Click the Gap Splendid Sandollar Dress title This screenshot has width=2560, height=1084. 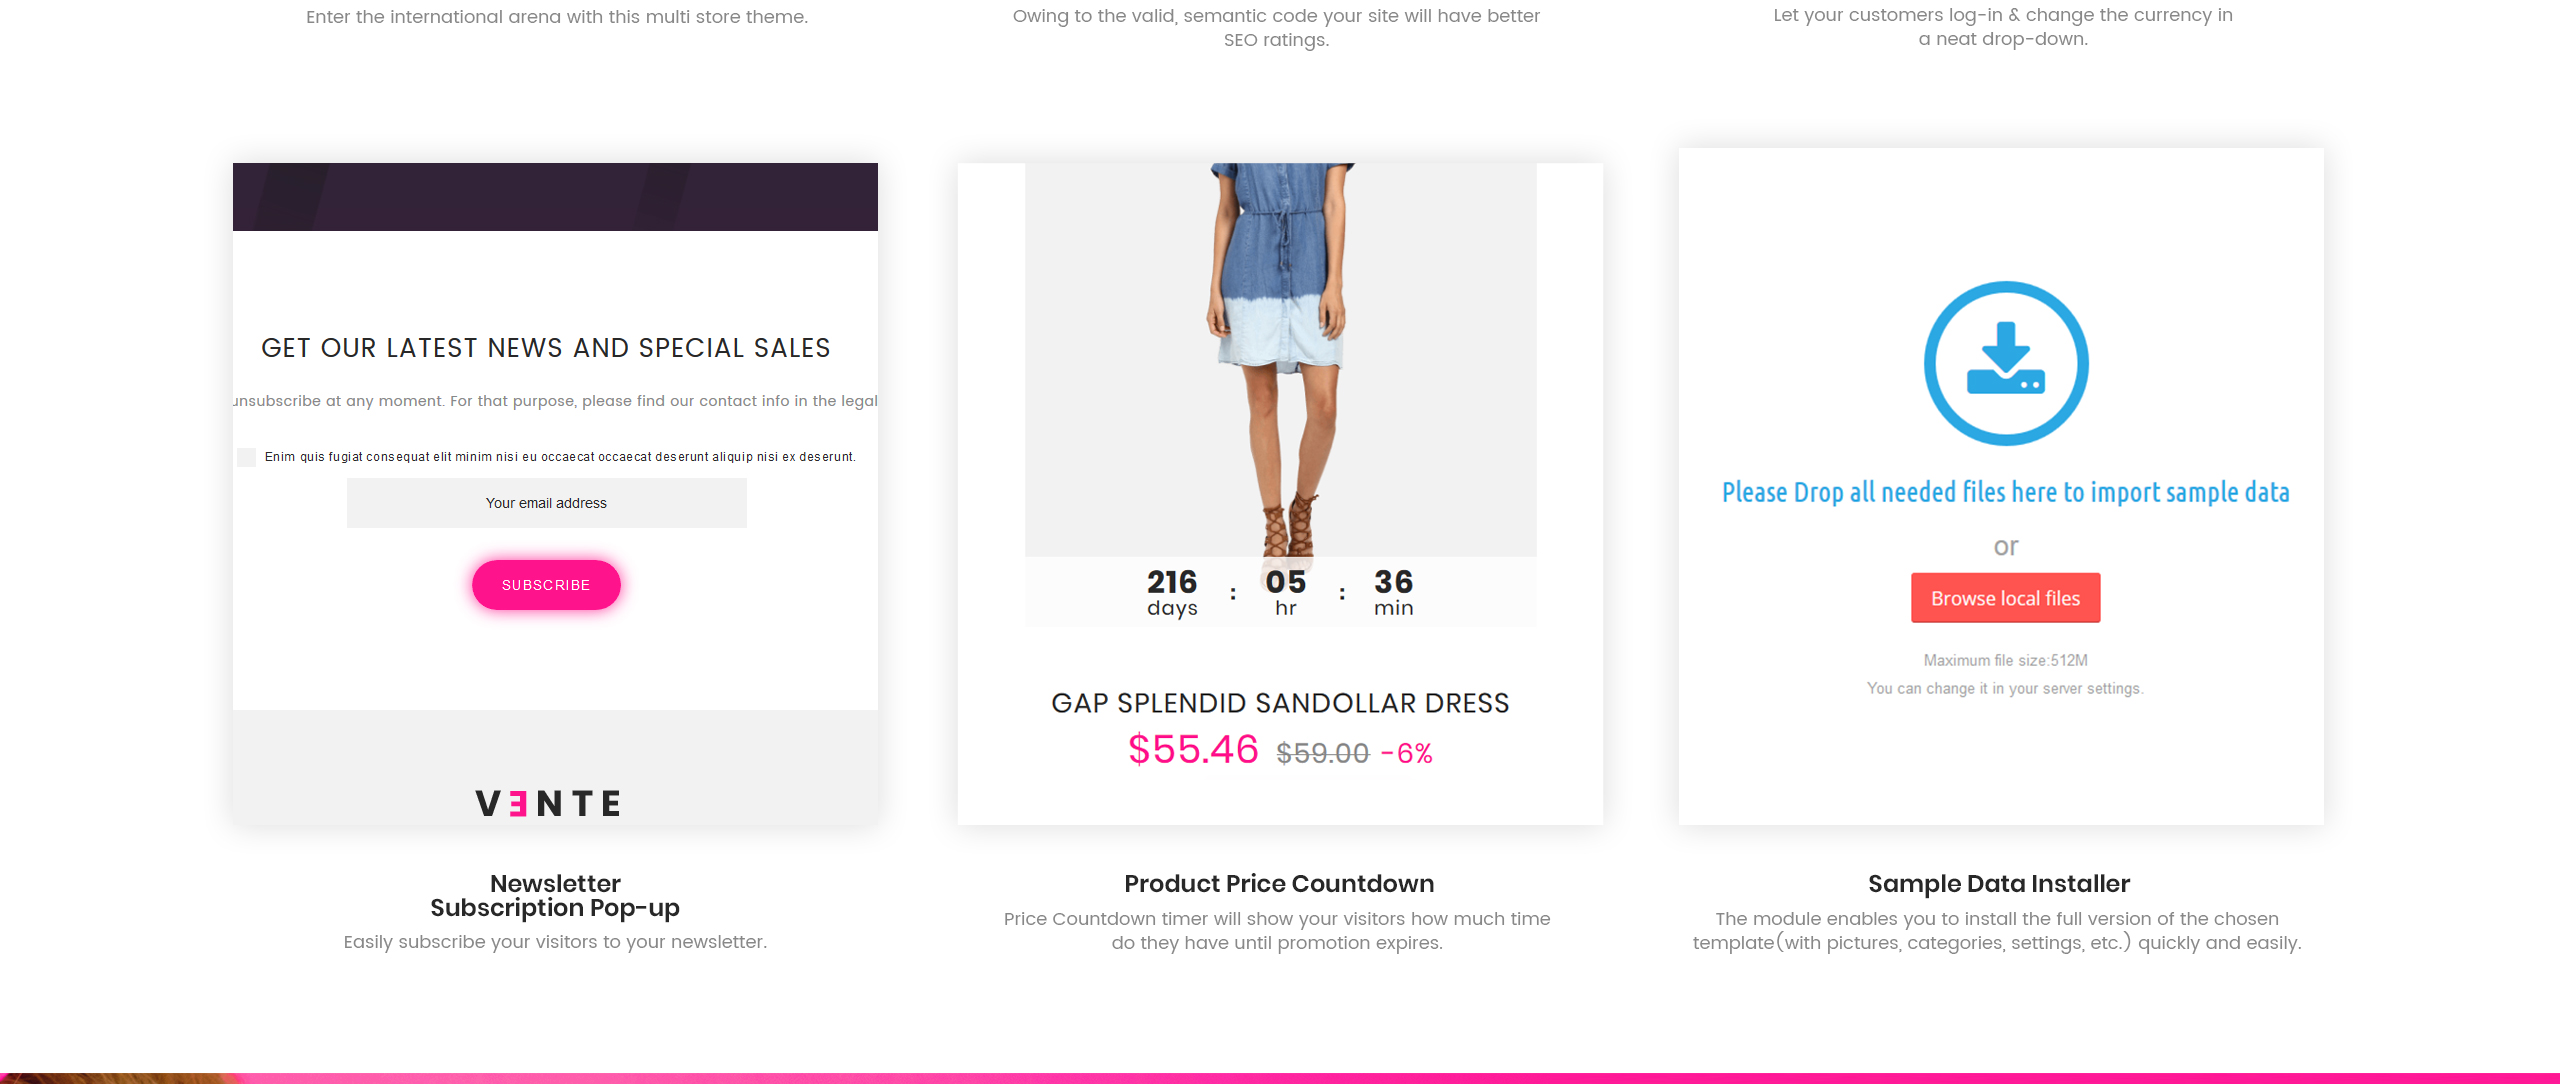coord(1280,703)
